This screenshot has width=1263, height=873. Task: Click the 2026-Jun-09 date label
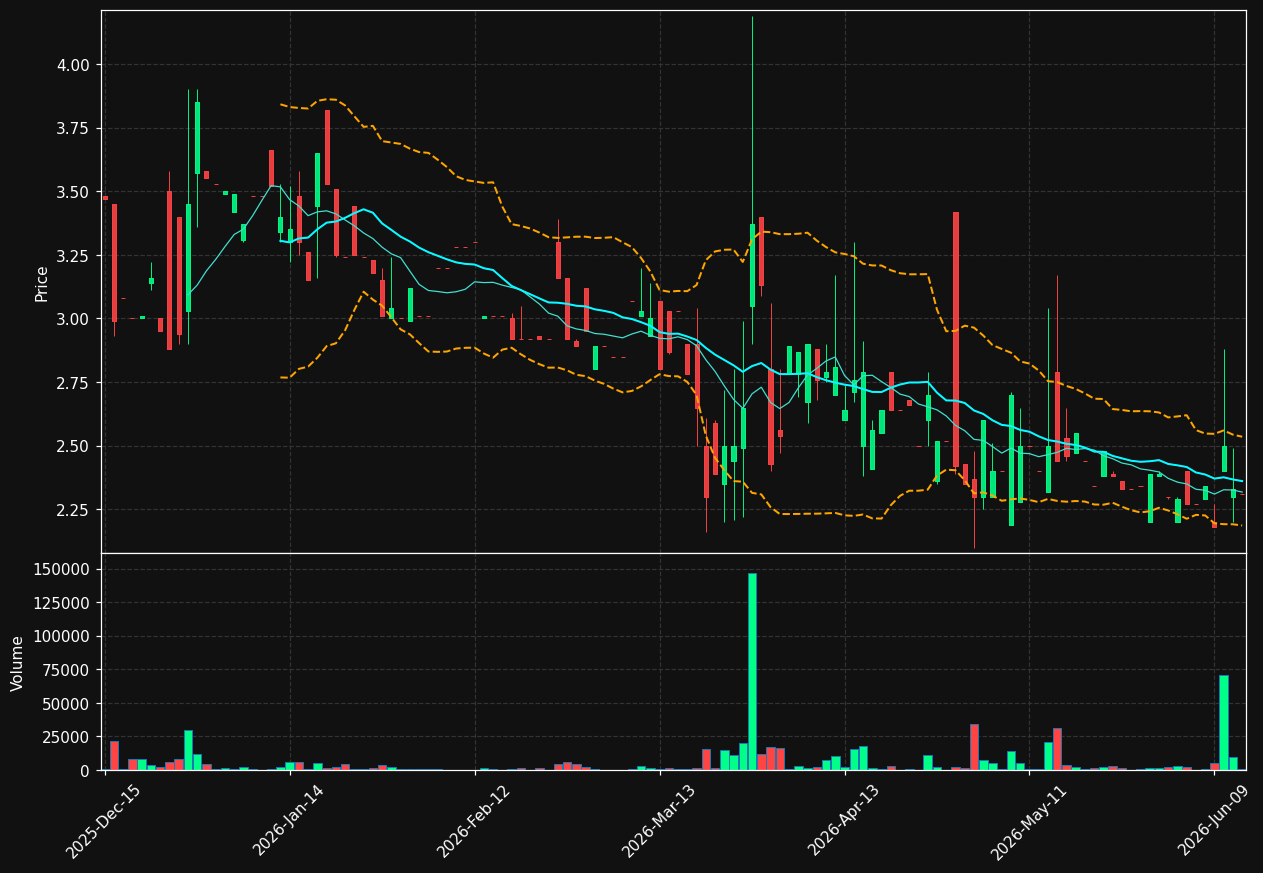[1213, 821]
